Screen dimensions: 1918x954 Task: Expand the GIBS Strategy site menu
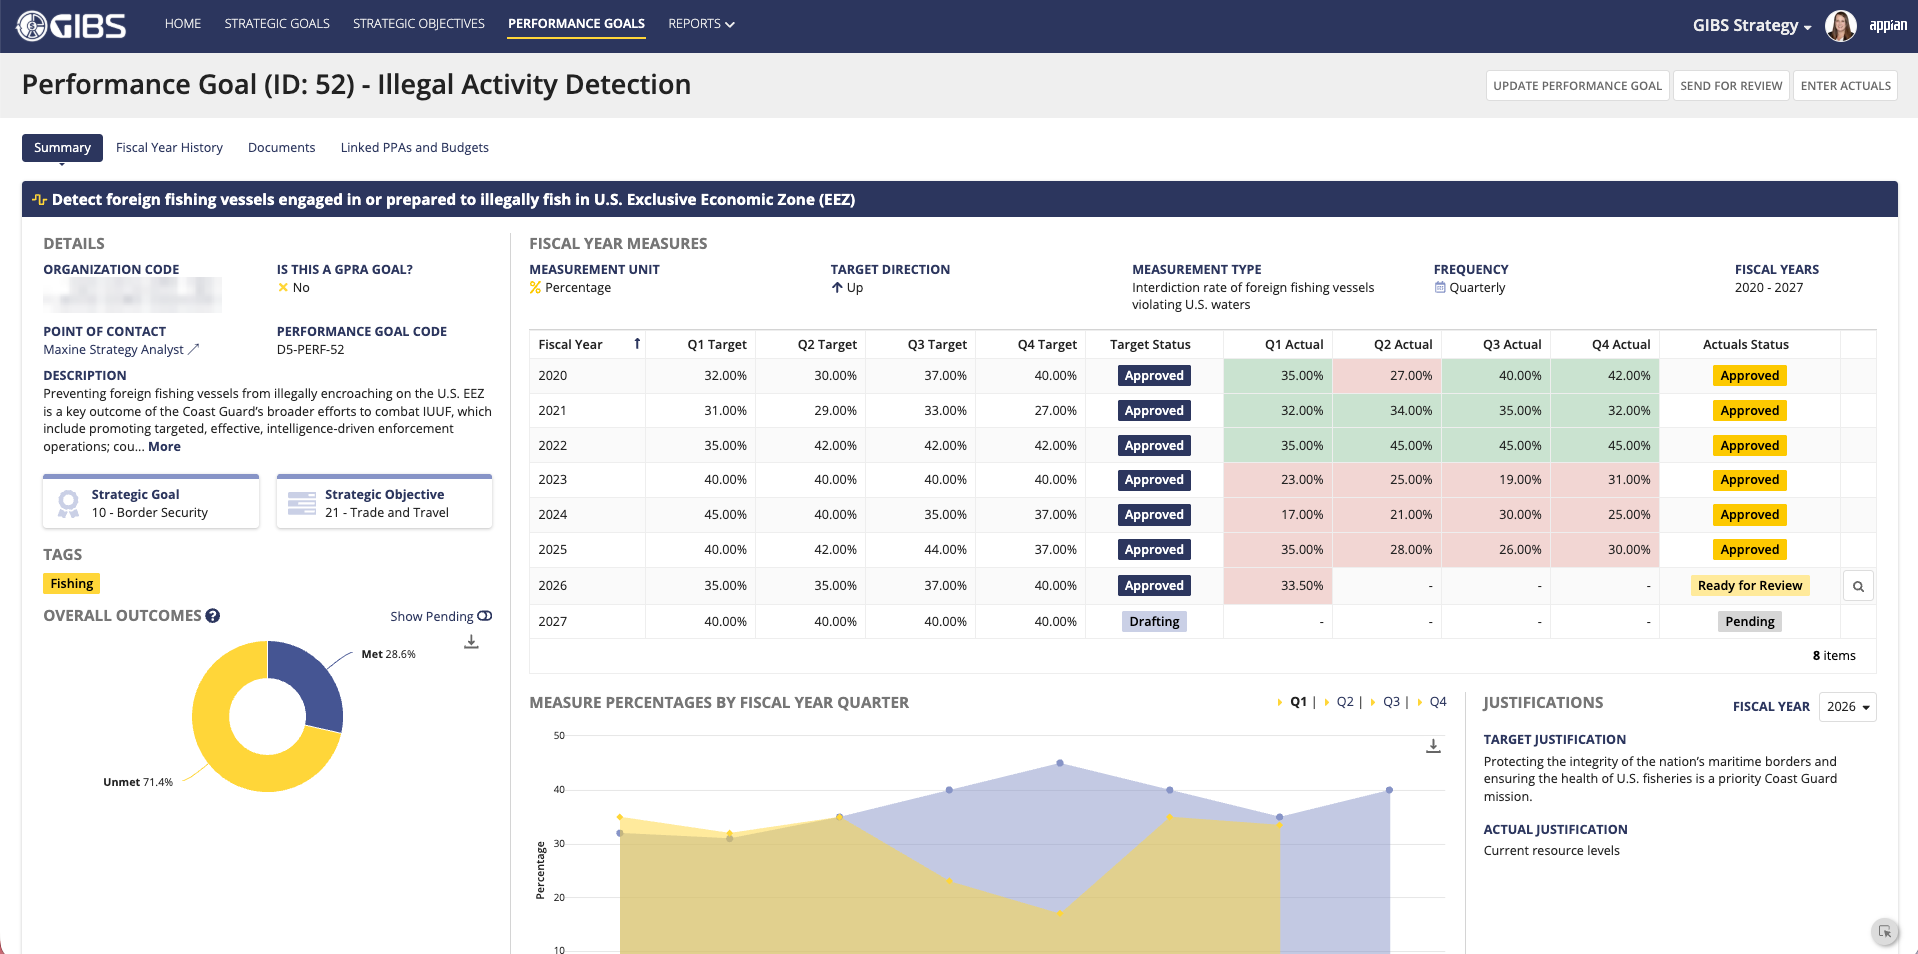point(1751,26)
